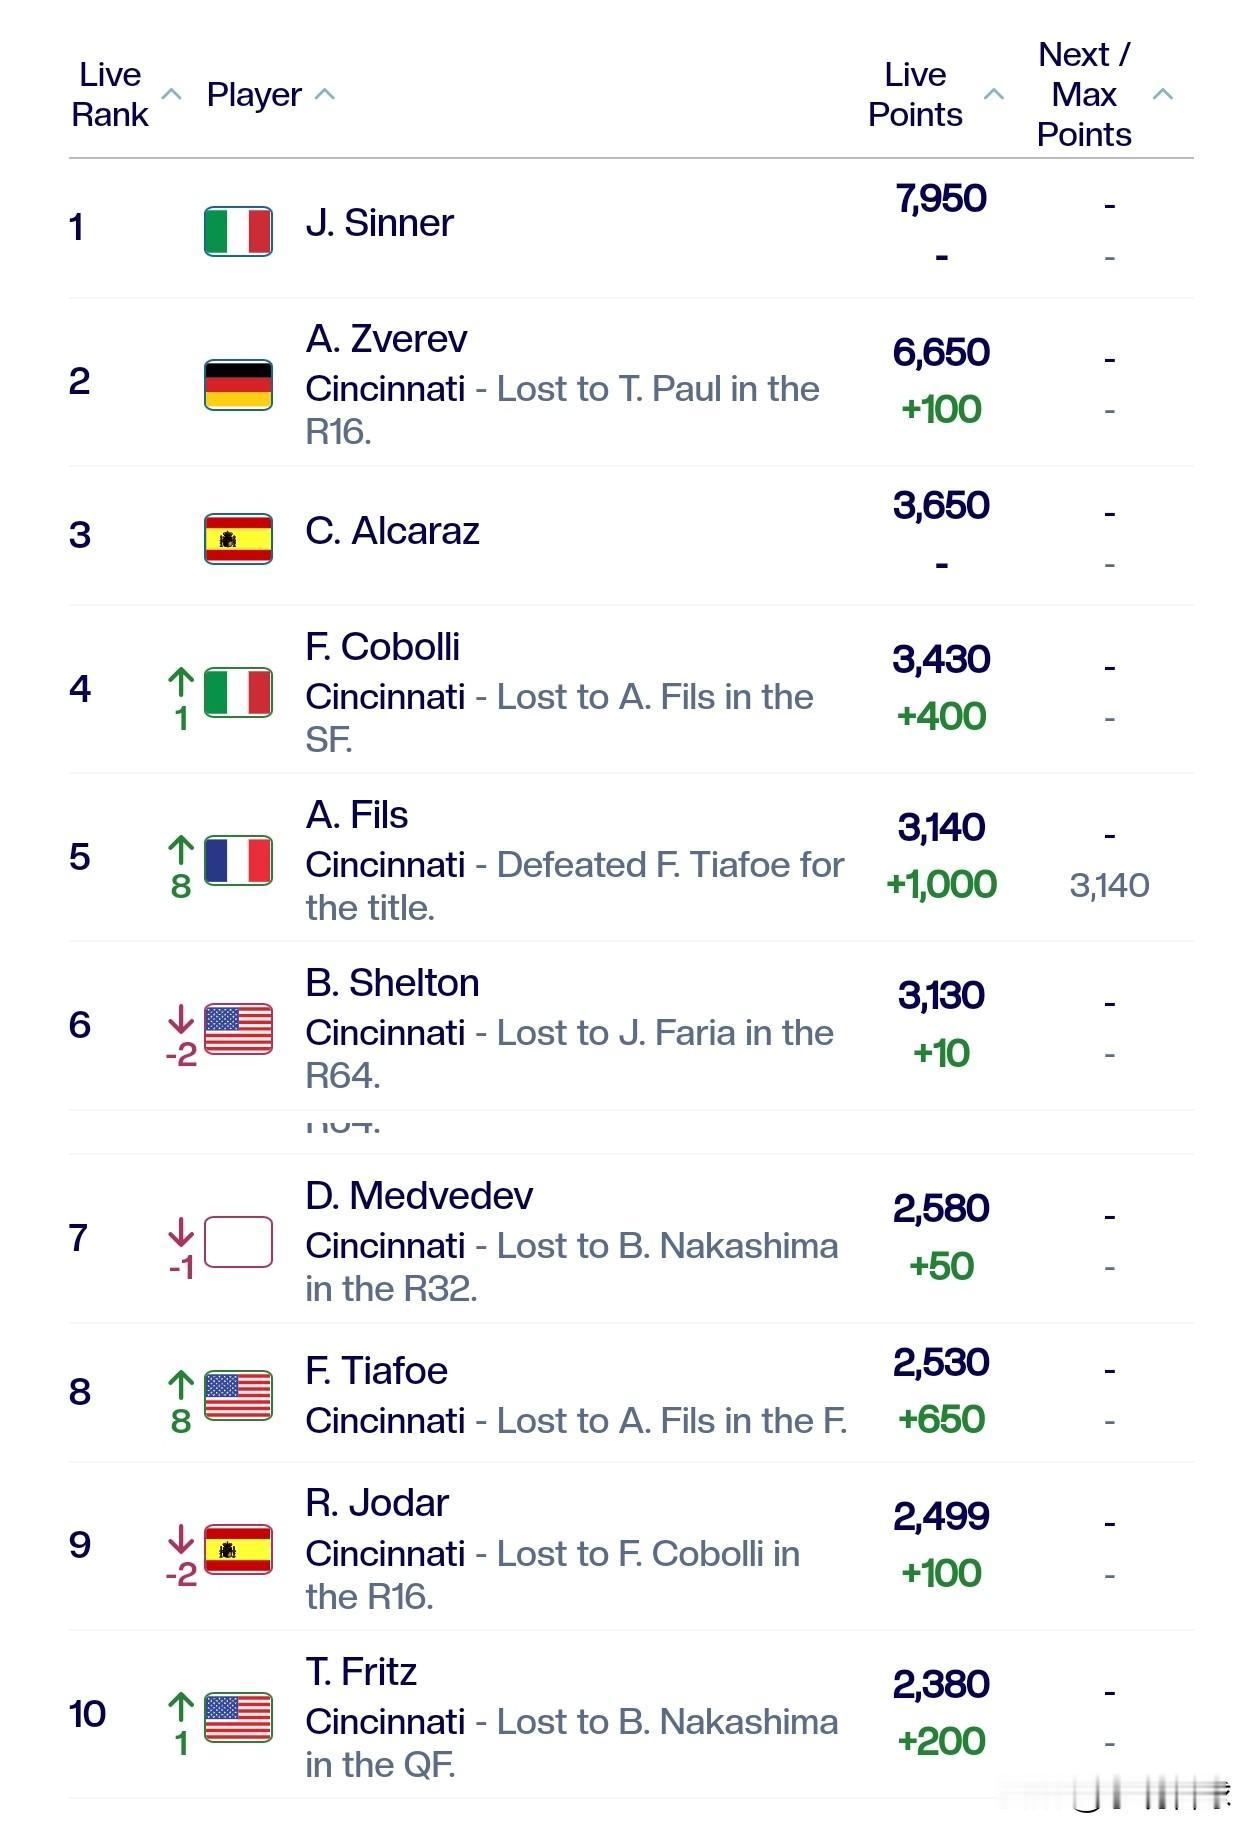The width and height of the screenshot is (1260, 1839).
Task: Sort by Next / Max Points arrow
Action: [1162, 94]
